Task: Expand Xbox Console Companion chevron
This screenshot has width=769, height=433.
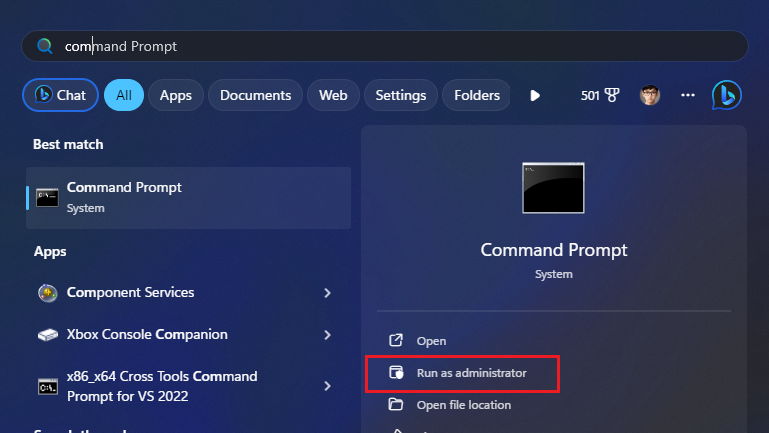Action: coord(327,335)
